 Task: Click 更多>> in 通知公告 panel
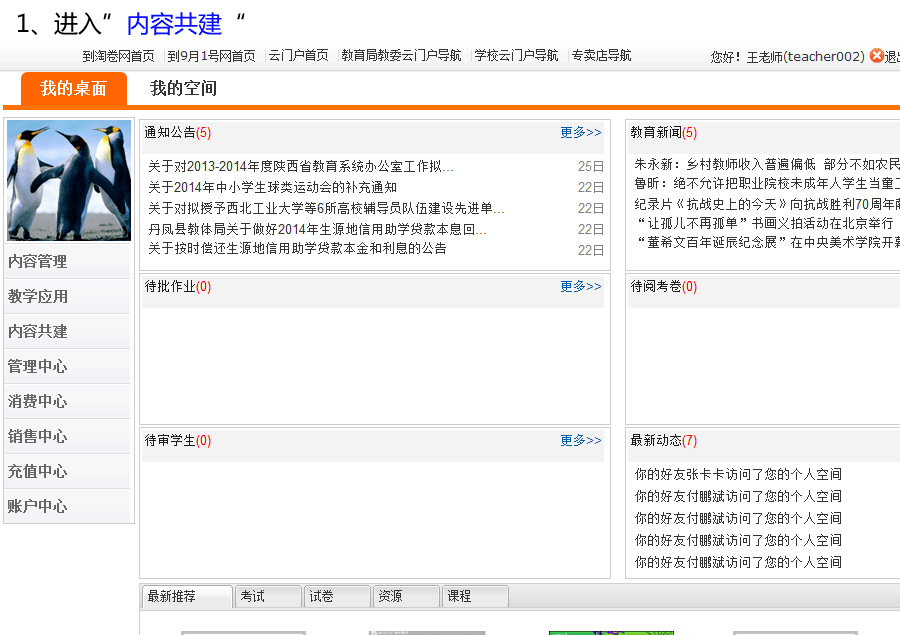coord(581,132)
